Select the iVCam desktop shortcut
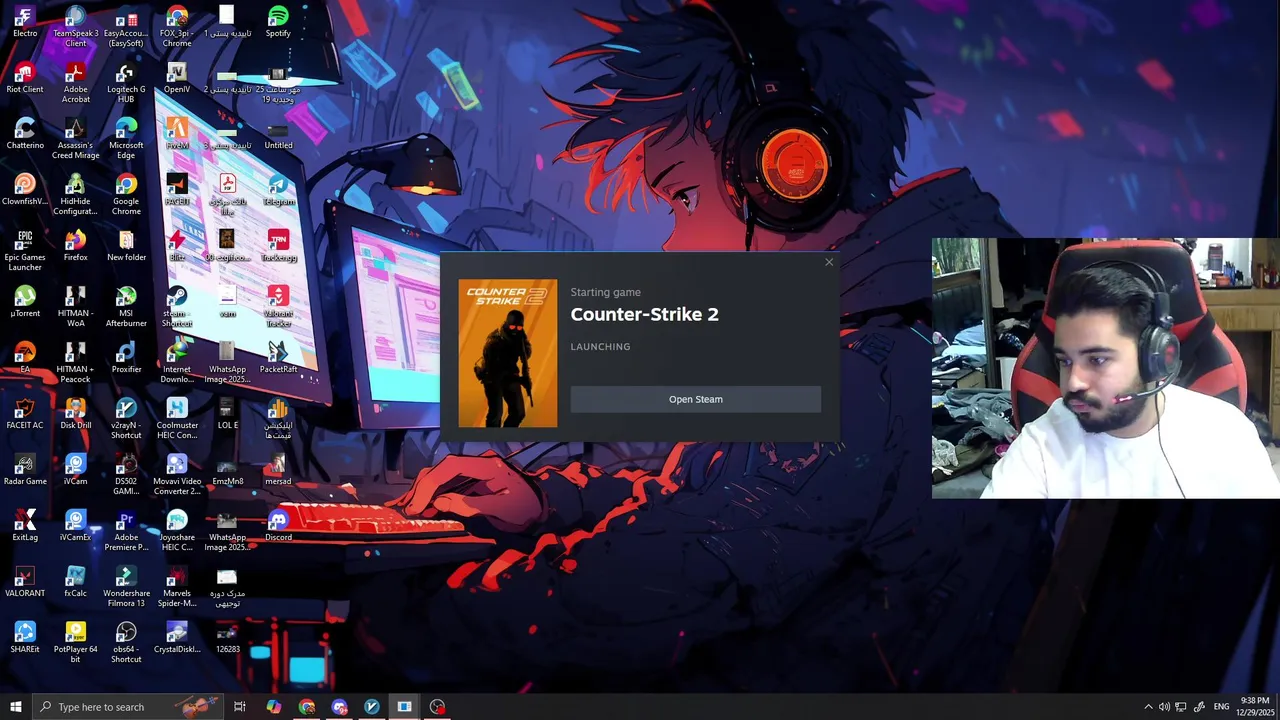 click(x=75, y=470)
